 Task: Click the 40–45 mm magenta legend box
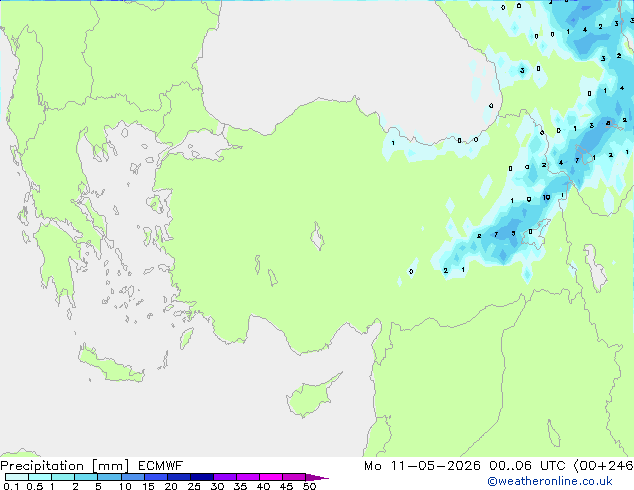tap(271, 477)
